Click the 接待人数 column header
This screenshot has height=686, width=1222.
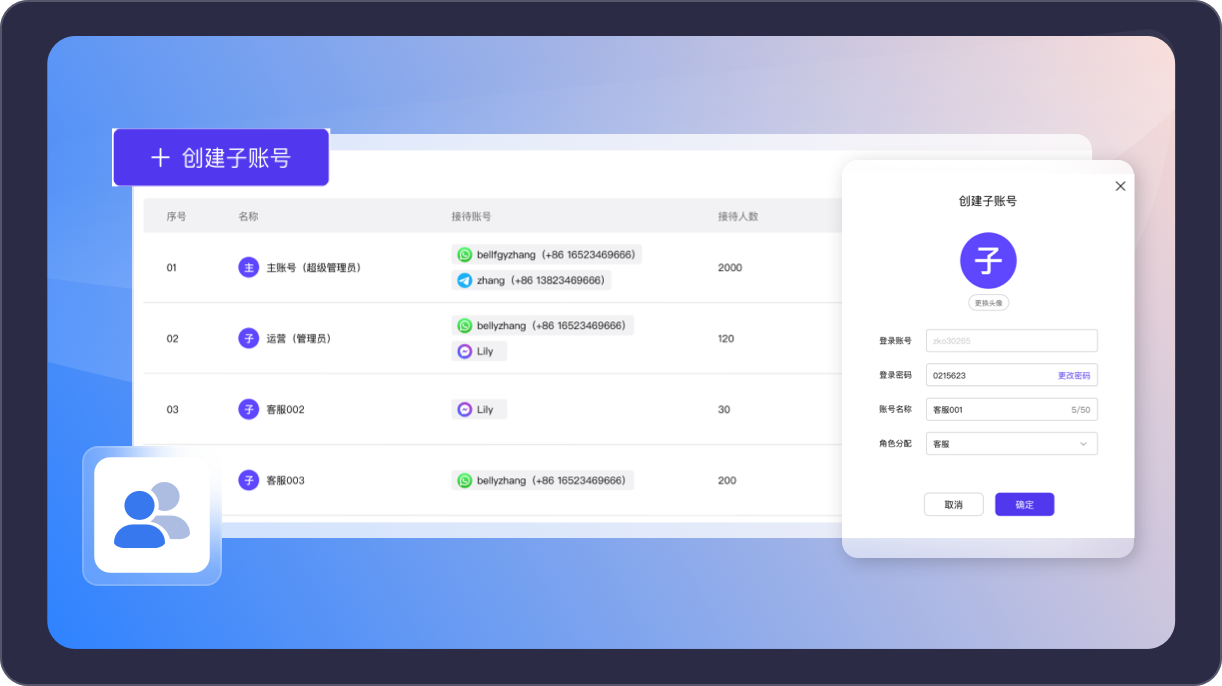738,217
